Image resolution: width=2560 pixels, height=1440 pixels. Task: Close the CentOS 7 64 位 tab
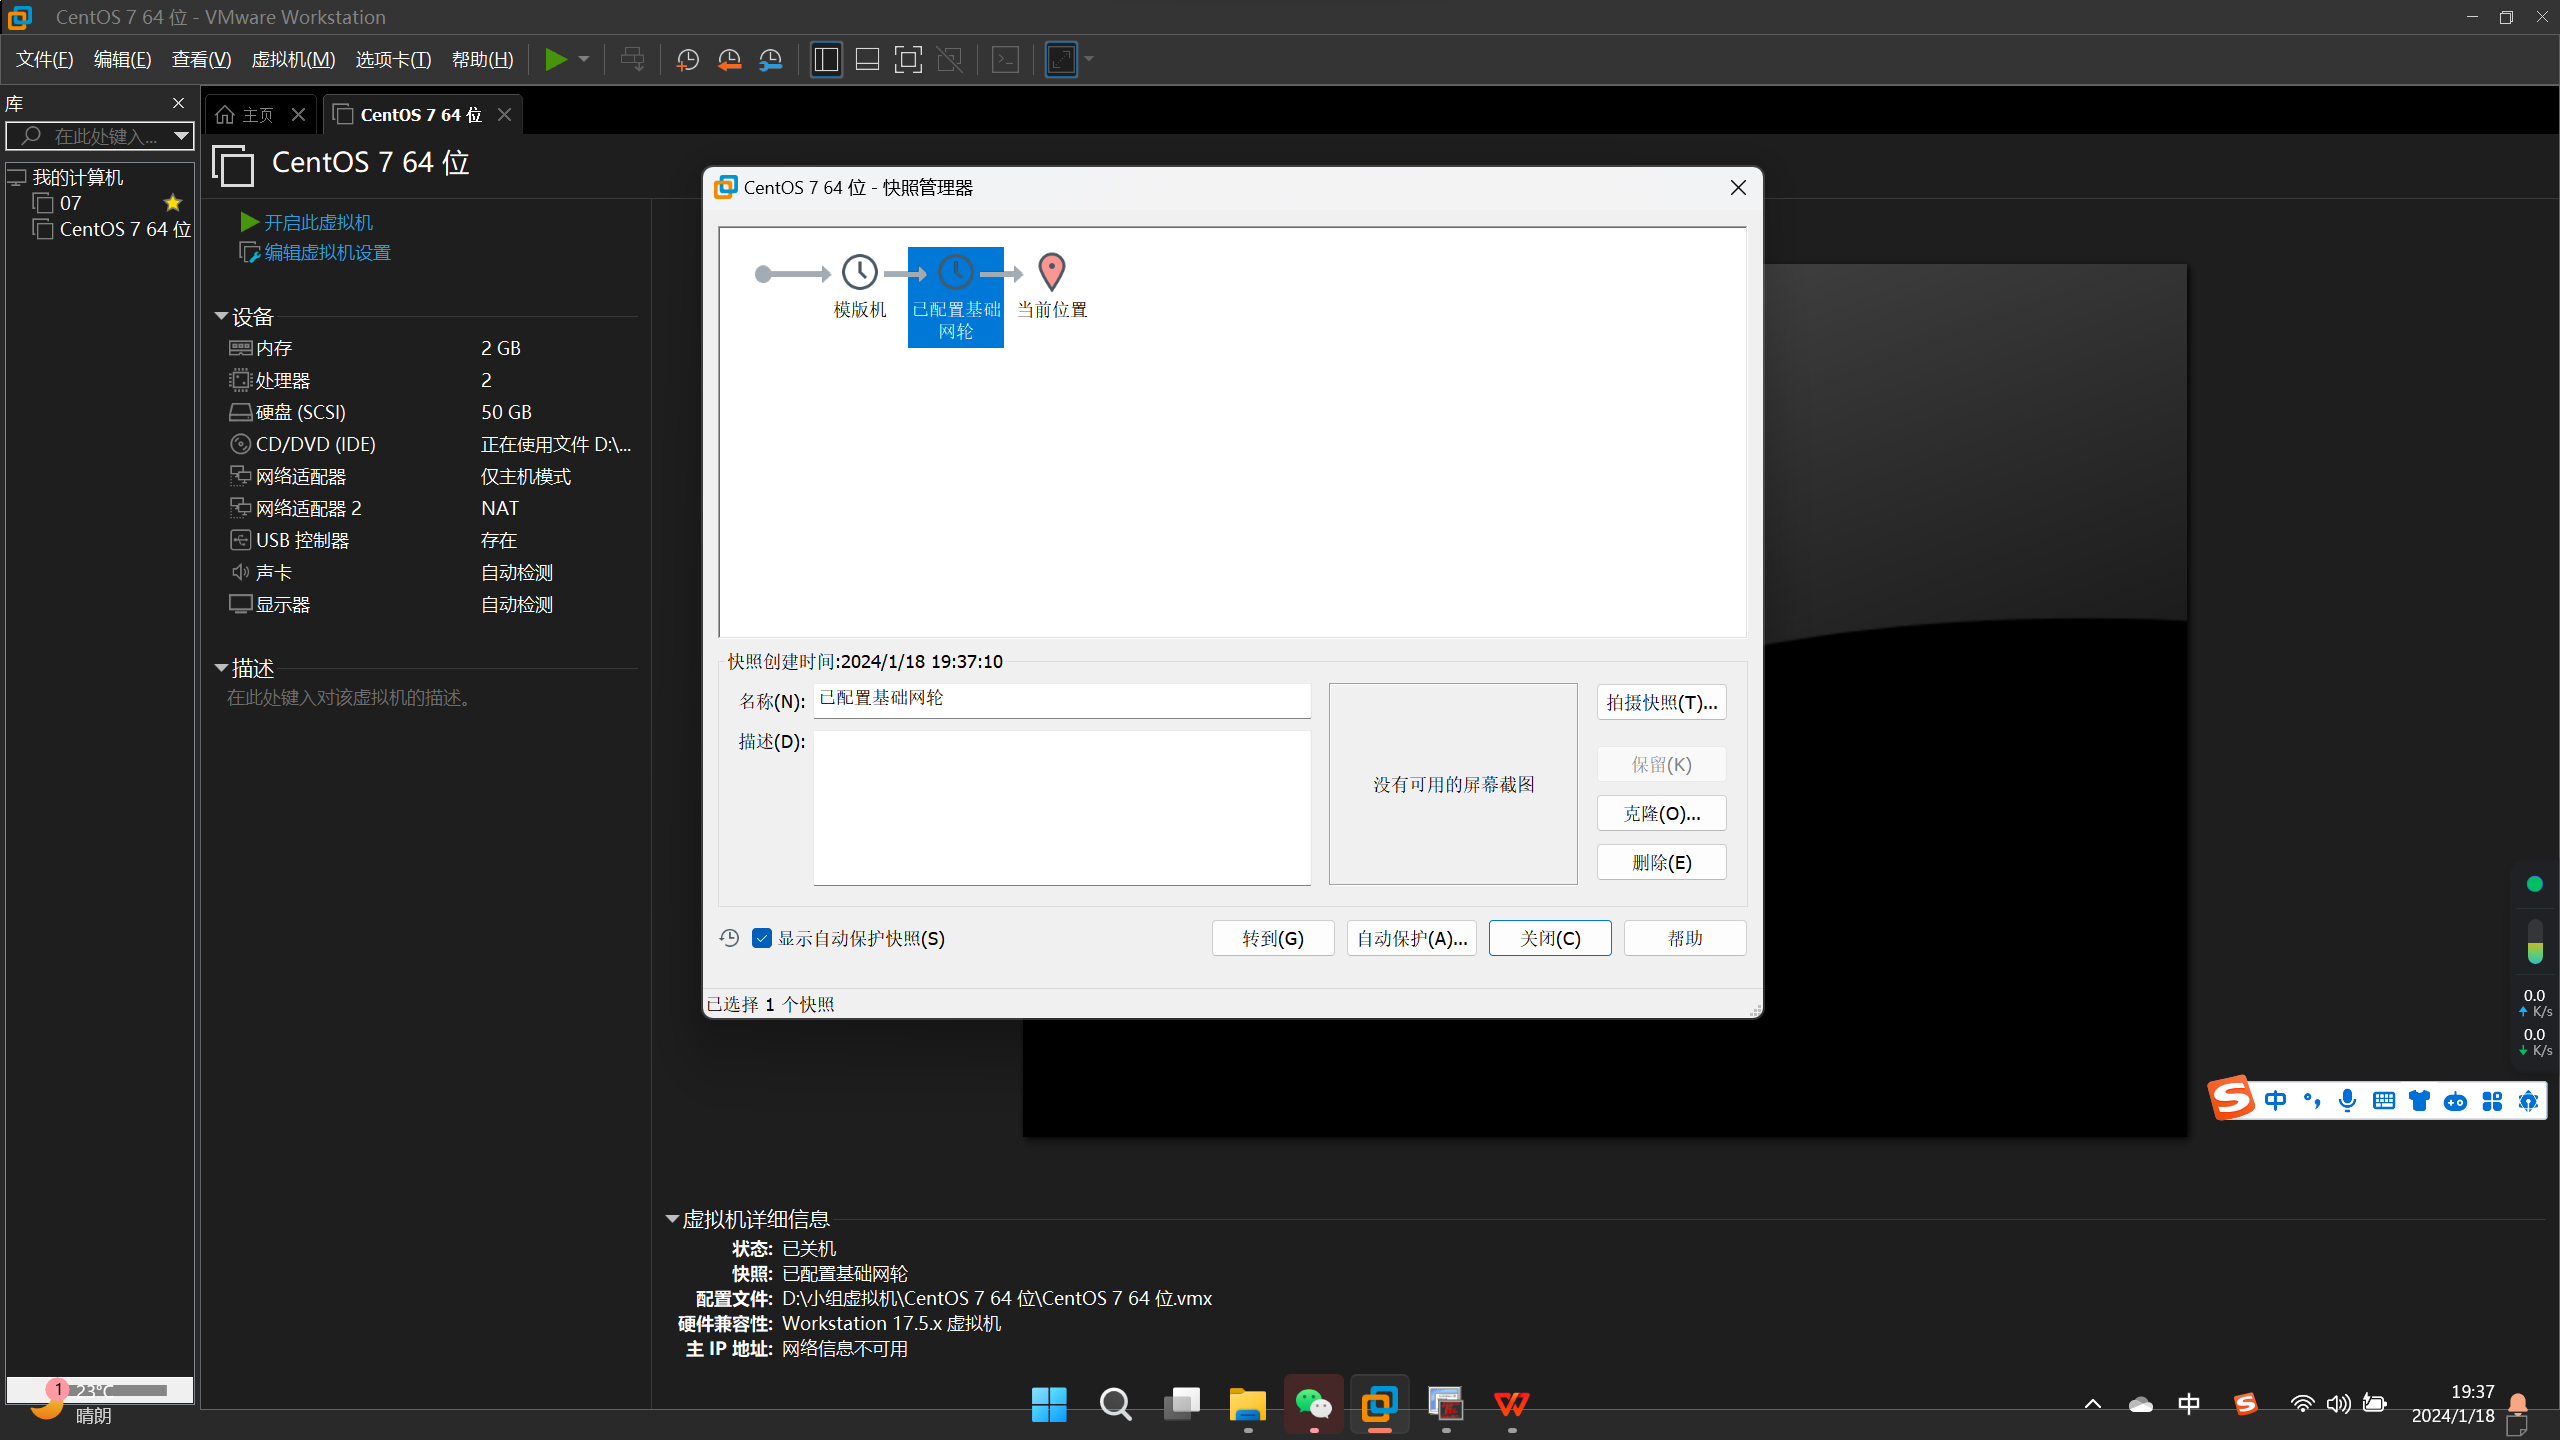(x=504, y=115)
